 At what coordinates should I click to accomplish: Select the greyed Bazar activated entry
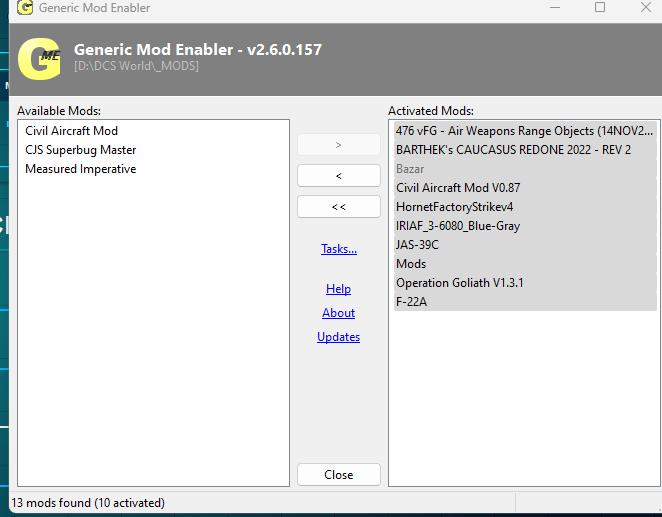click(525, 169)
